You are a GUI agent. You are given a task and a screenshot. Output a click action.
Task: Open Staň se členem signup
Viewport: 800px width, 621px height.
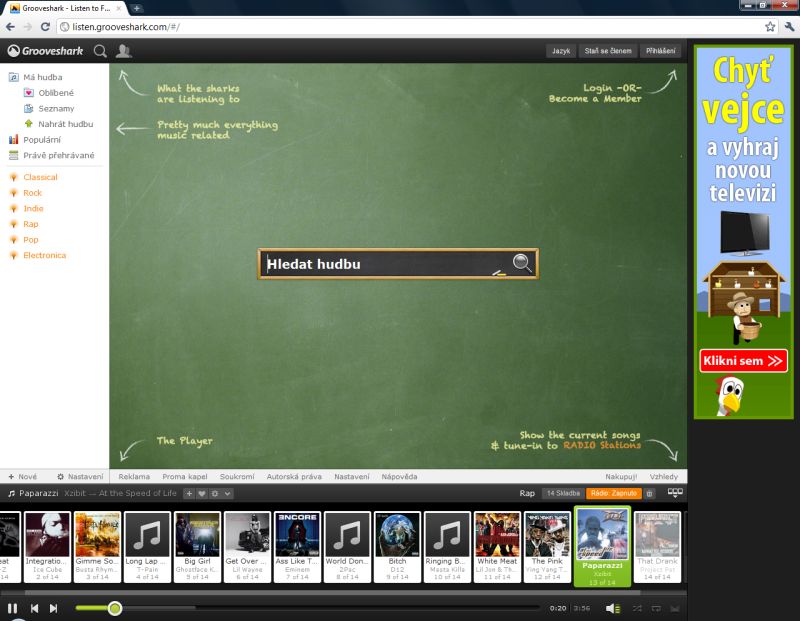click(x=608, y=51)
